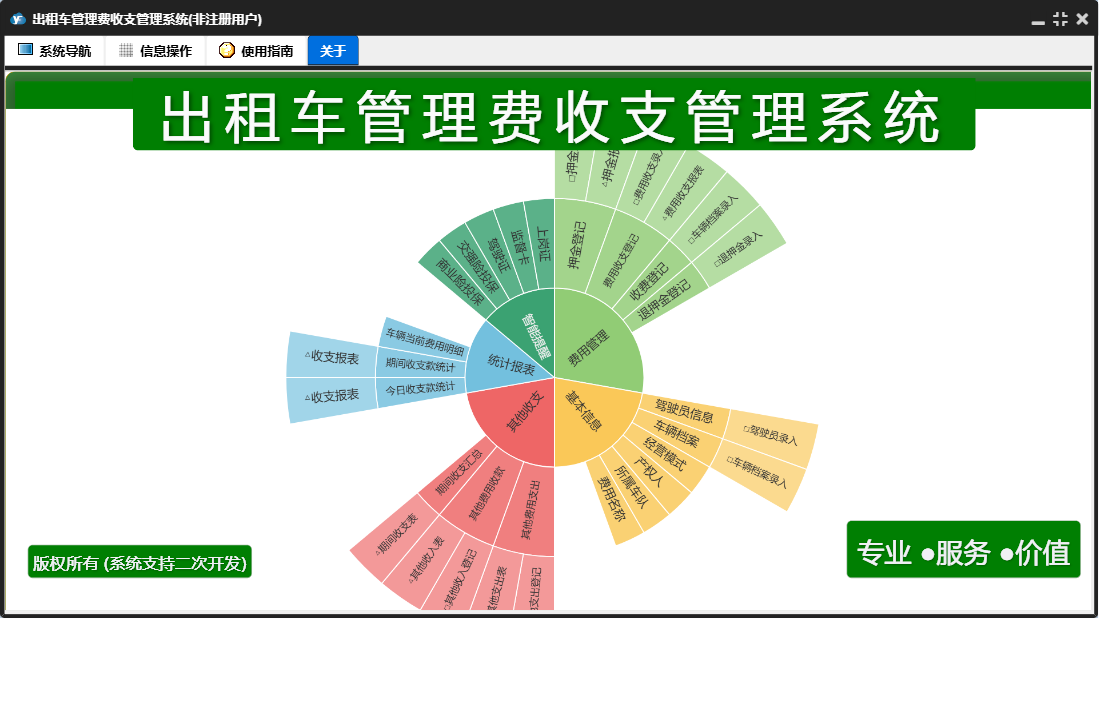
Task: Open the 所属车队 segment
Action: pyautogui.click(x=631, y=486)
